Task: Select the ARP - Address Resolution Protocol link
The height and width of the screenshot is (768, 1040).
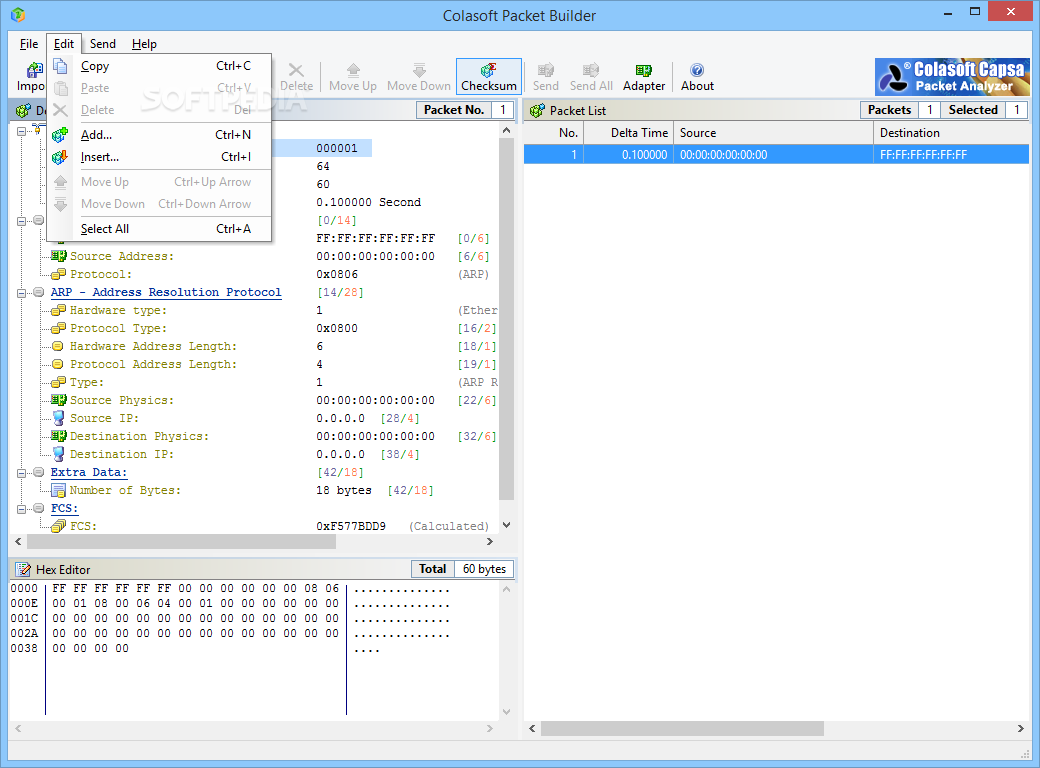Action: (x=166, y=292)
